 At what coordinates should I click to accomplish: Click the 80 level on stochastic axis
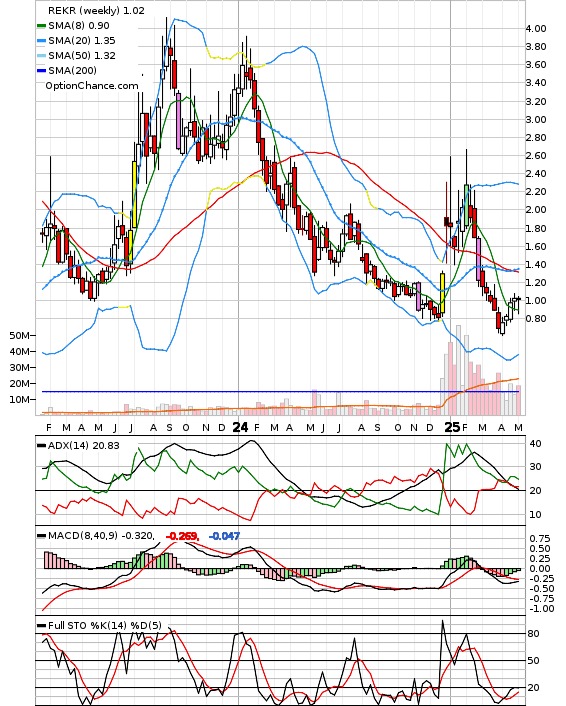click(x=534, y=634)
